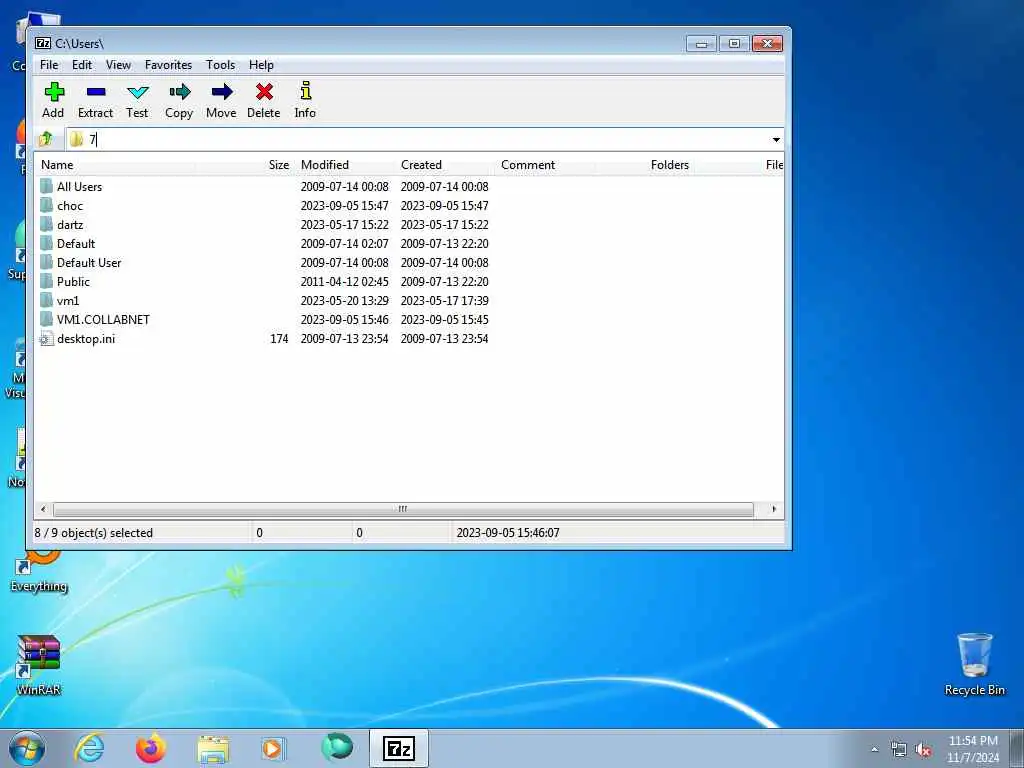Select the choc folder icon

(46, 205)
